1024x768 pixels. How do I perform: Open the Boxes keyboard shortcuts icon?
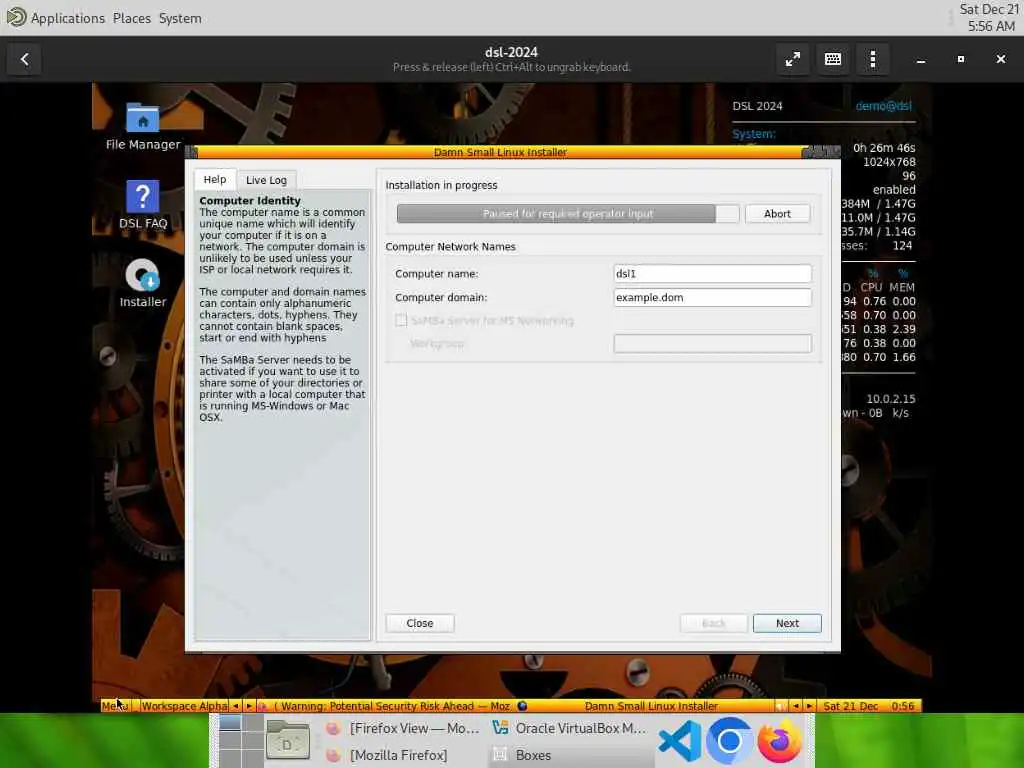point(833,59)
